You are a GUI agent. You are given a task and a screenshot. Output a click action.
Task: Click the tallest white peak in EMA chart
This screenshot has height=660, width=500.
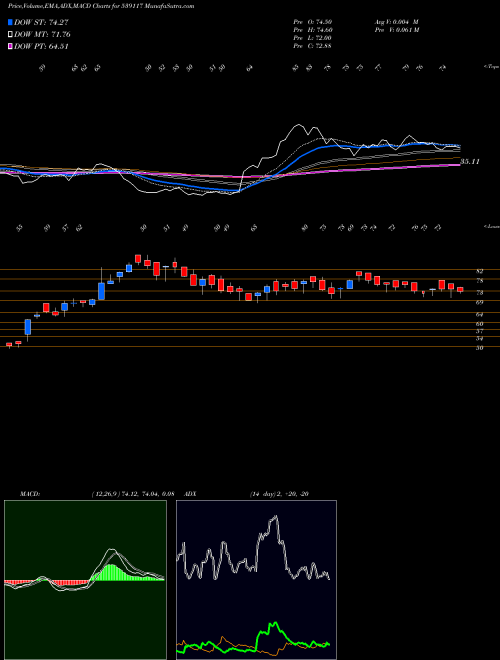point(299,125)
